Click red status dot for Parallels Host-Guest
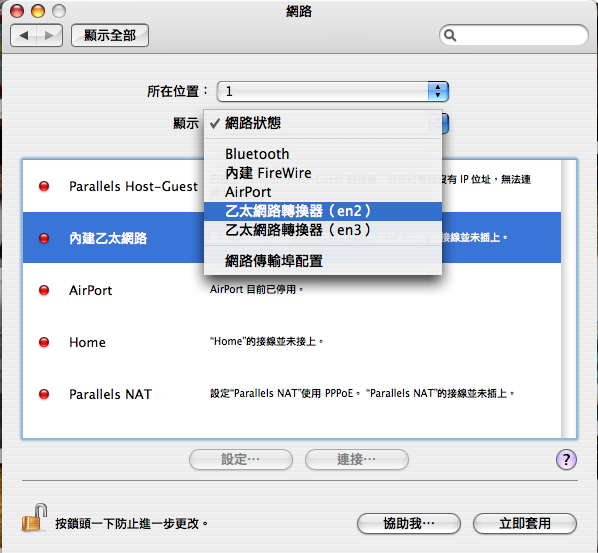Image resolution: width=598 pixels, height=553 pixels. click(x=44, y=186)
